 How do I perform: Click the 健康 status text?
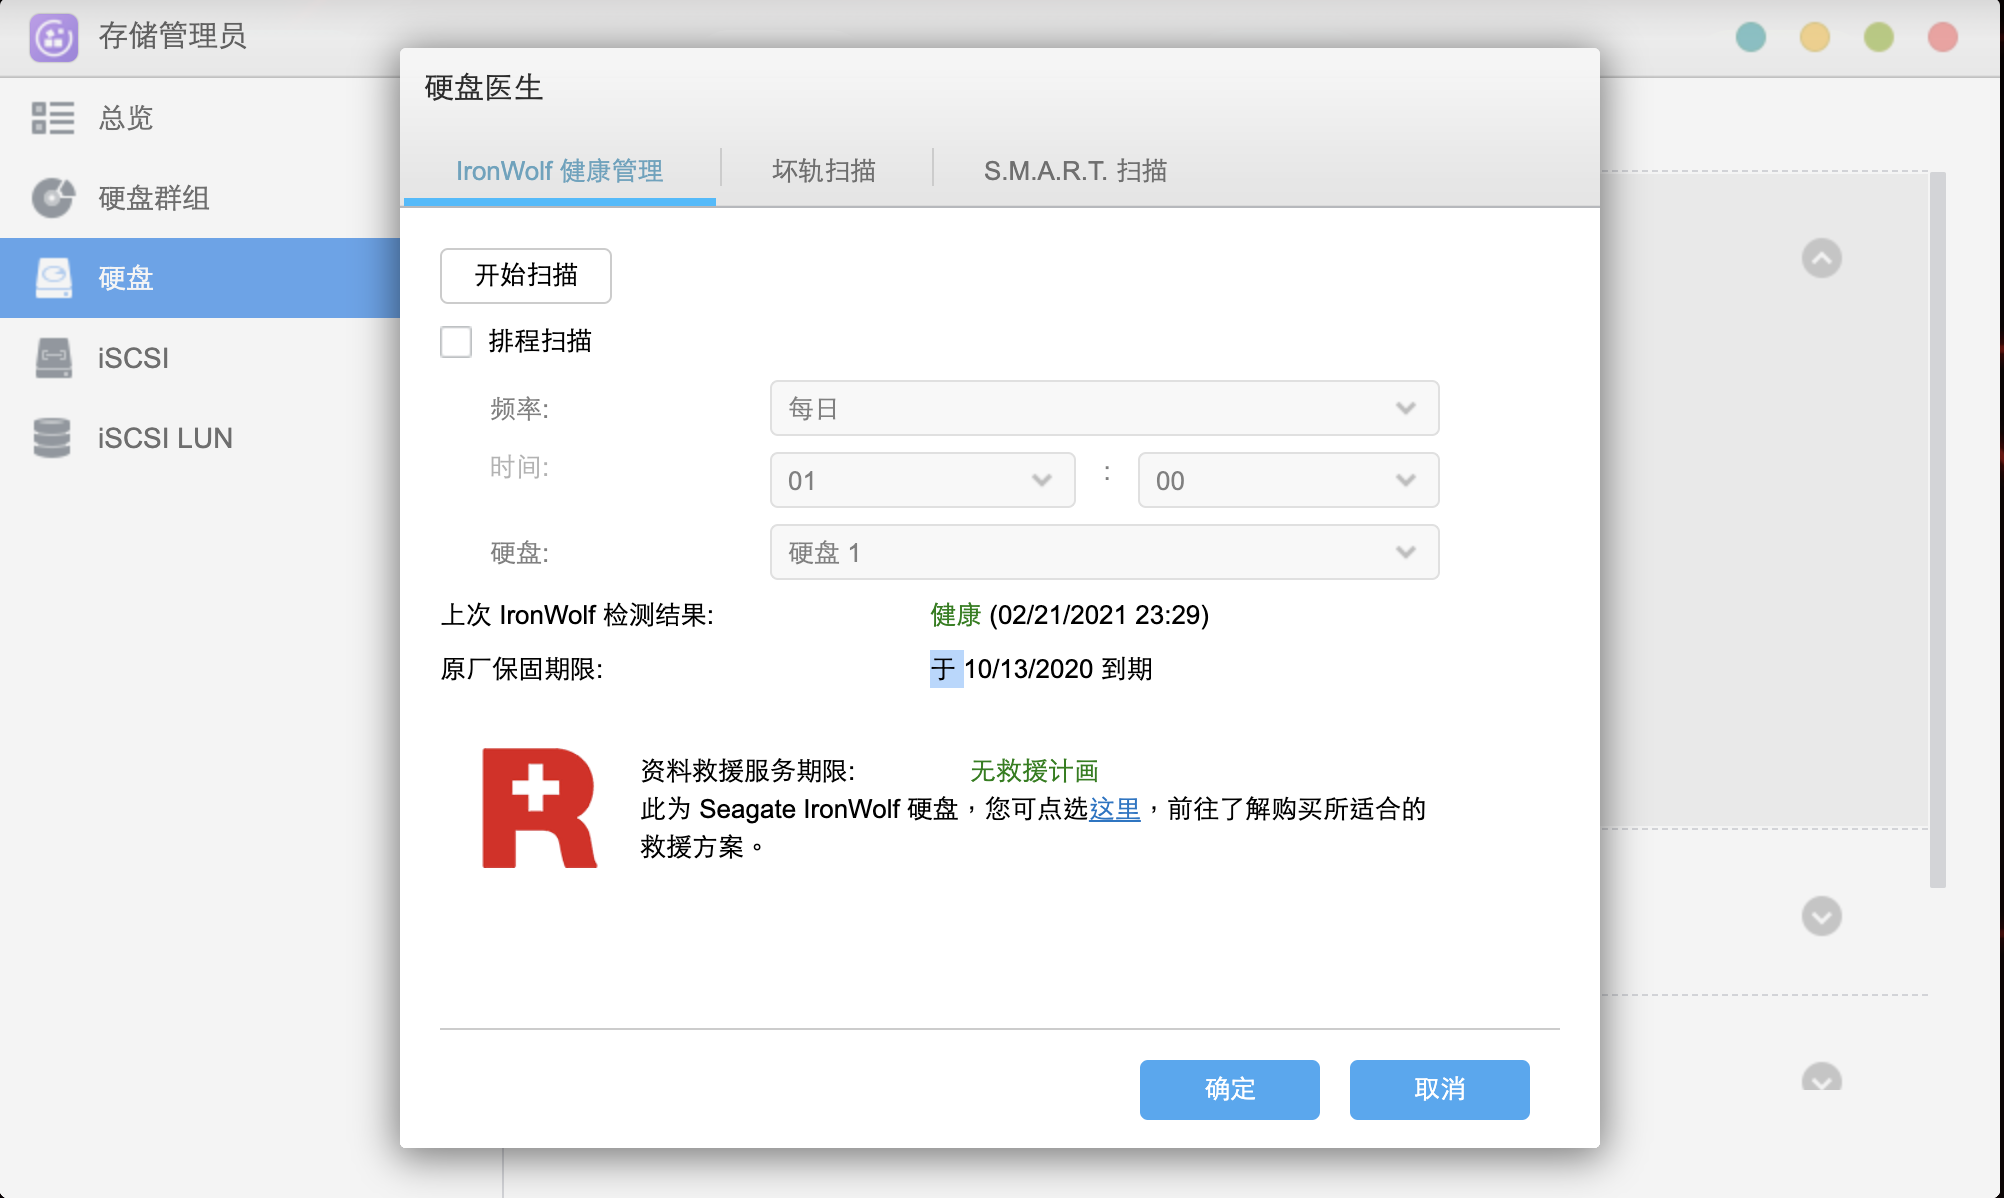click(x=956, y=615)
